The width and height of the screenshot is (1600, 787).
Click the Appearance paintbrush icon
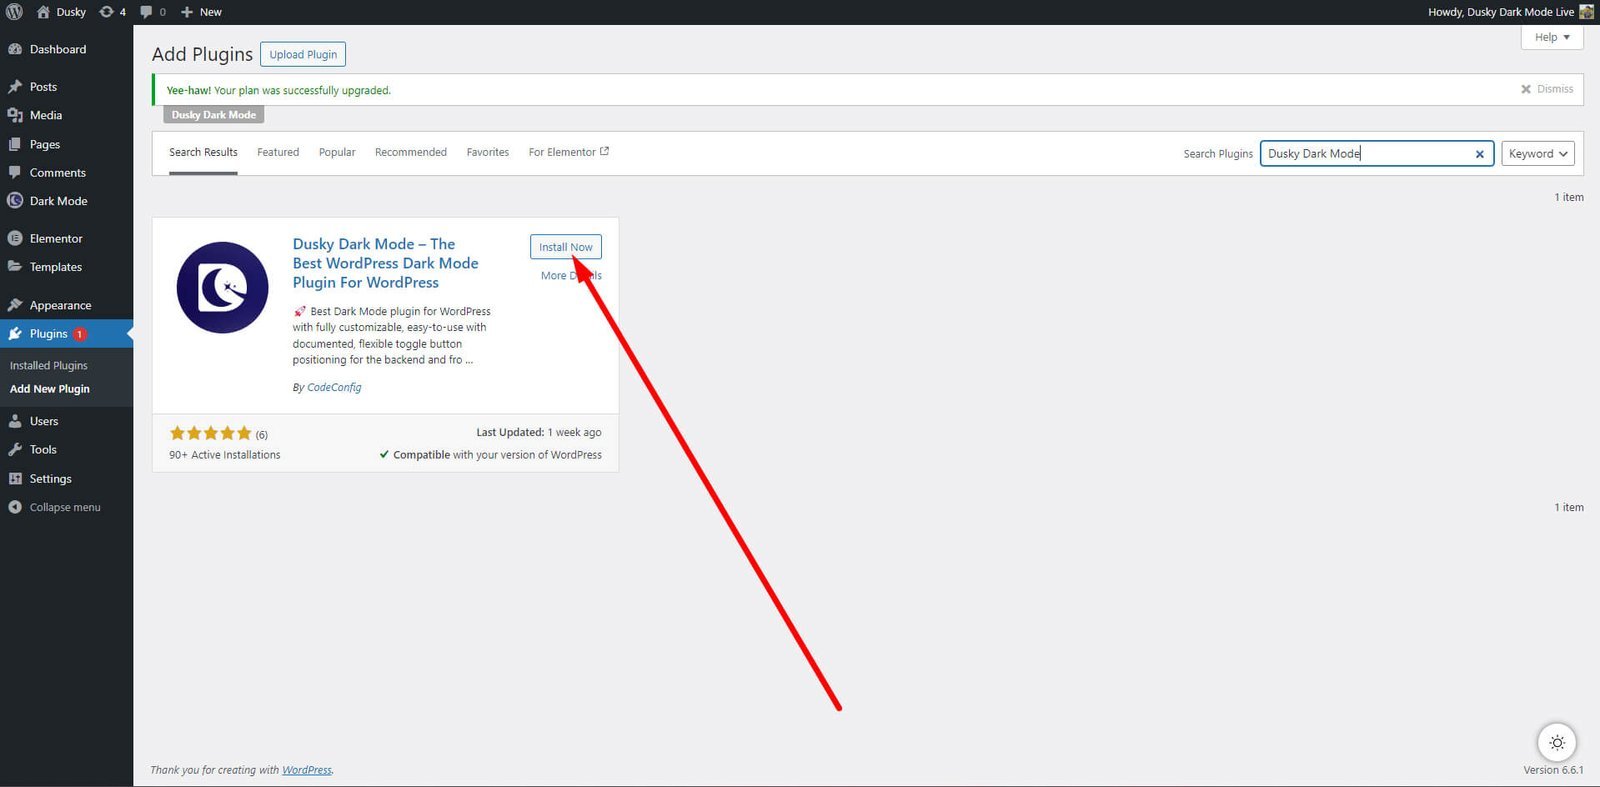coord(15,305)
